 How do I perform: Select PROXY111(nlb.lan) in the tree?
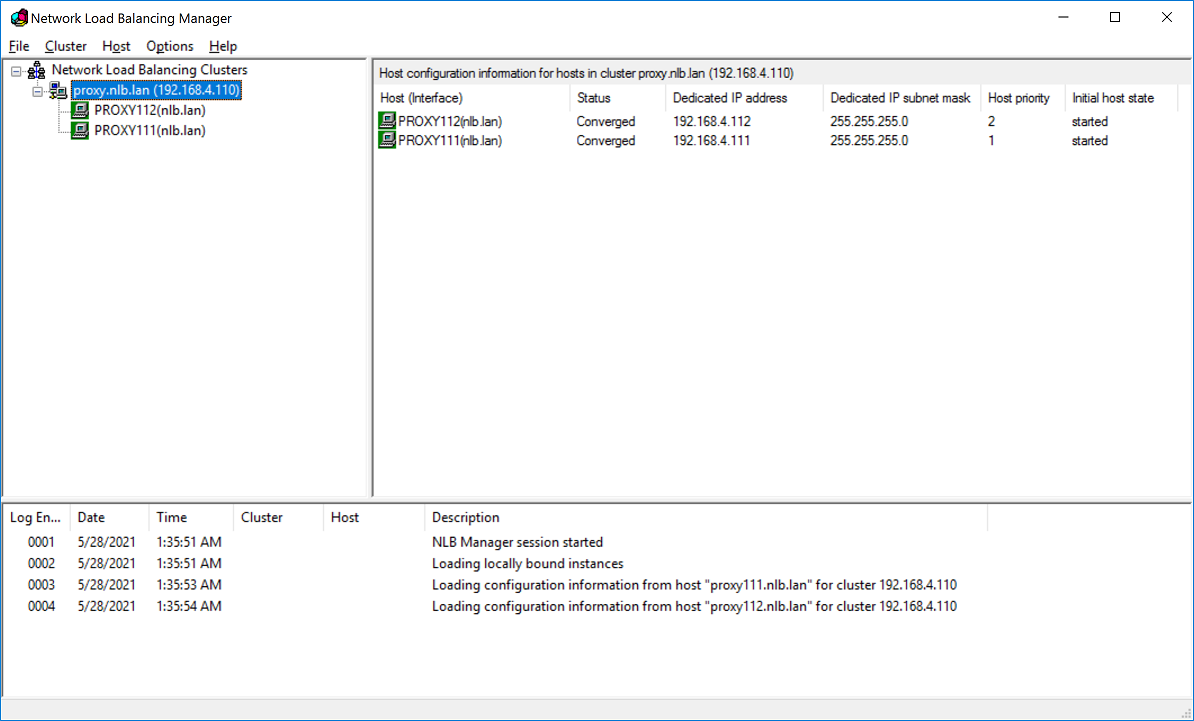coord(150,131)
